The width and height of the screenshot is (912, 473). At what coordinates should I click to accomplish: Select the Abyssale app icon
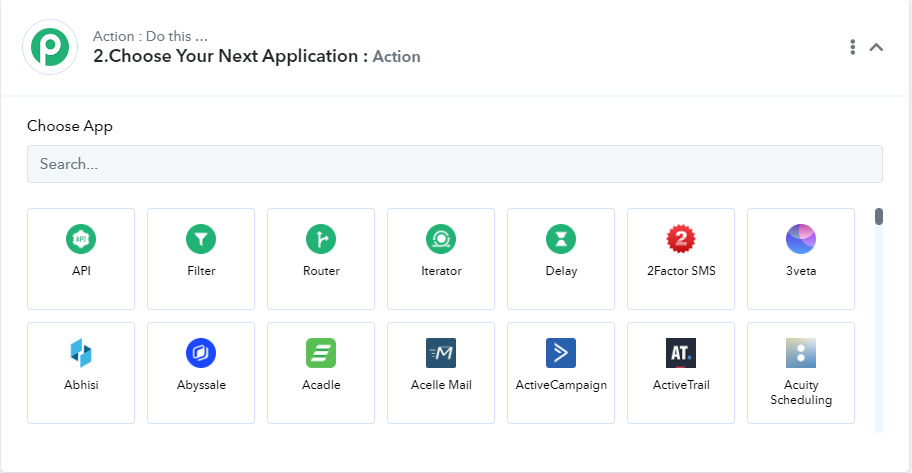click(201, 353)
